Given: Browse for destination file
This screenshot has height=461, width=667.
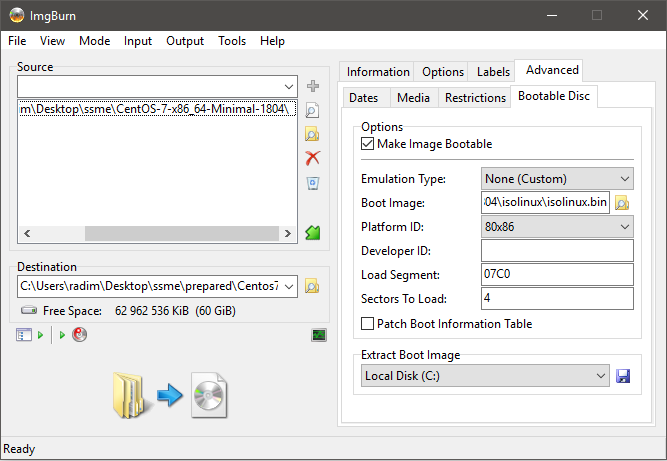Looking at the screenshot, I should point(312,287).
